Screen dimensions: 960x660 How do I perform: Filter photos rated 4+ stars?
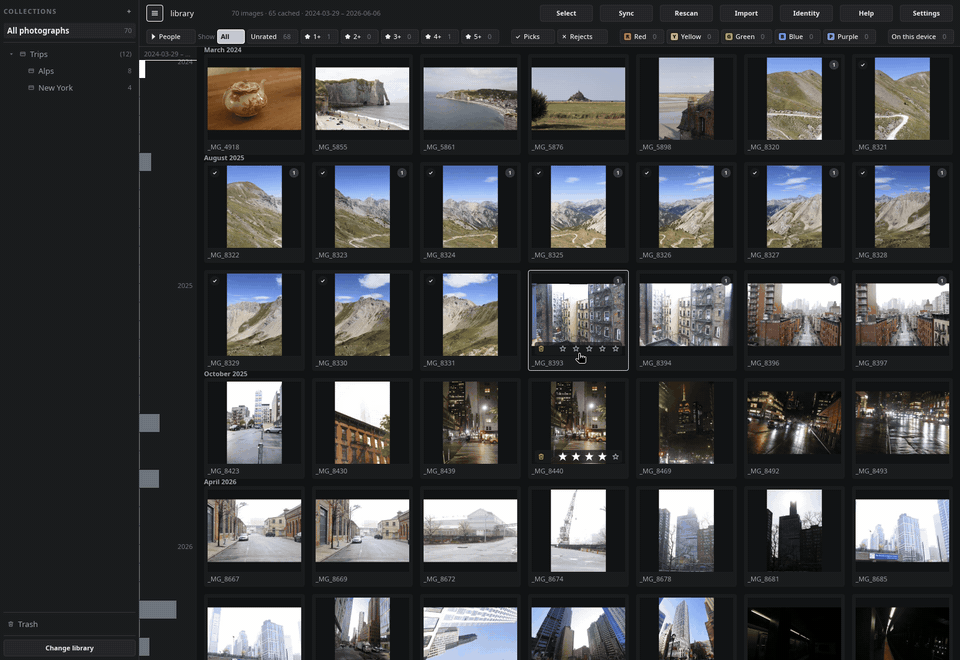coord(440,37)
